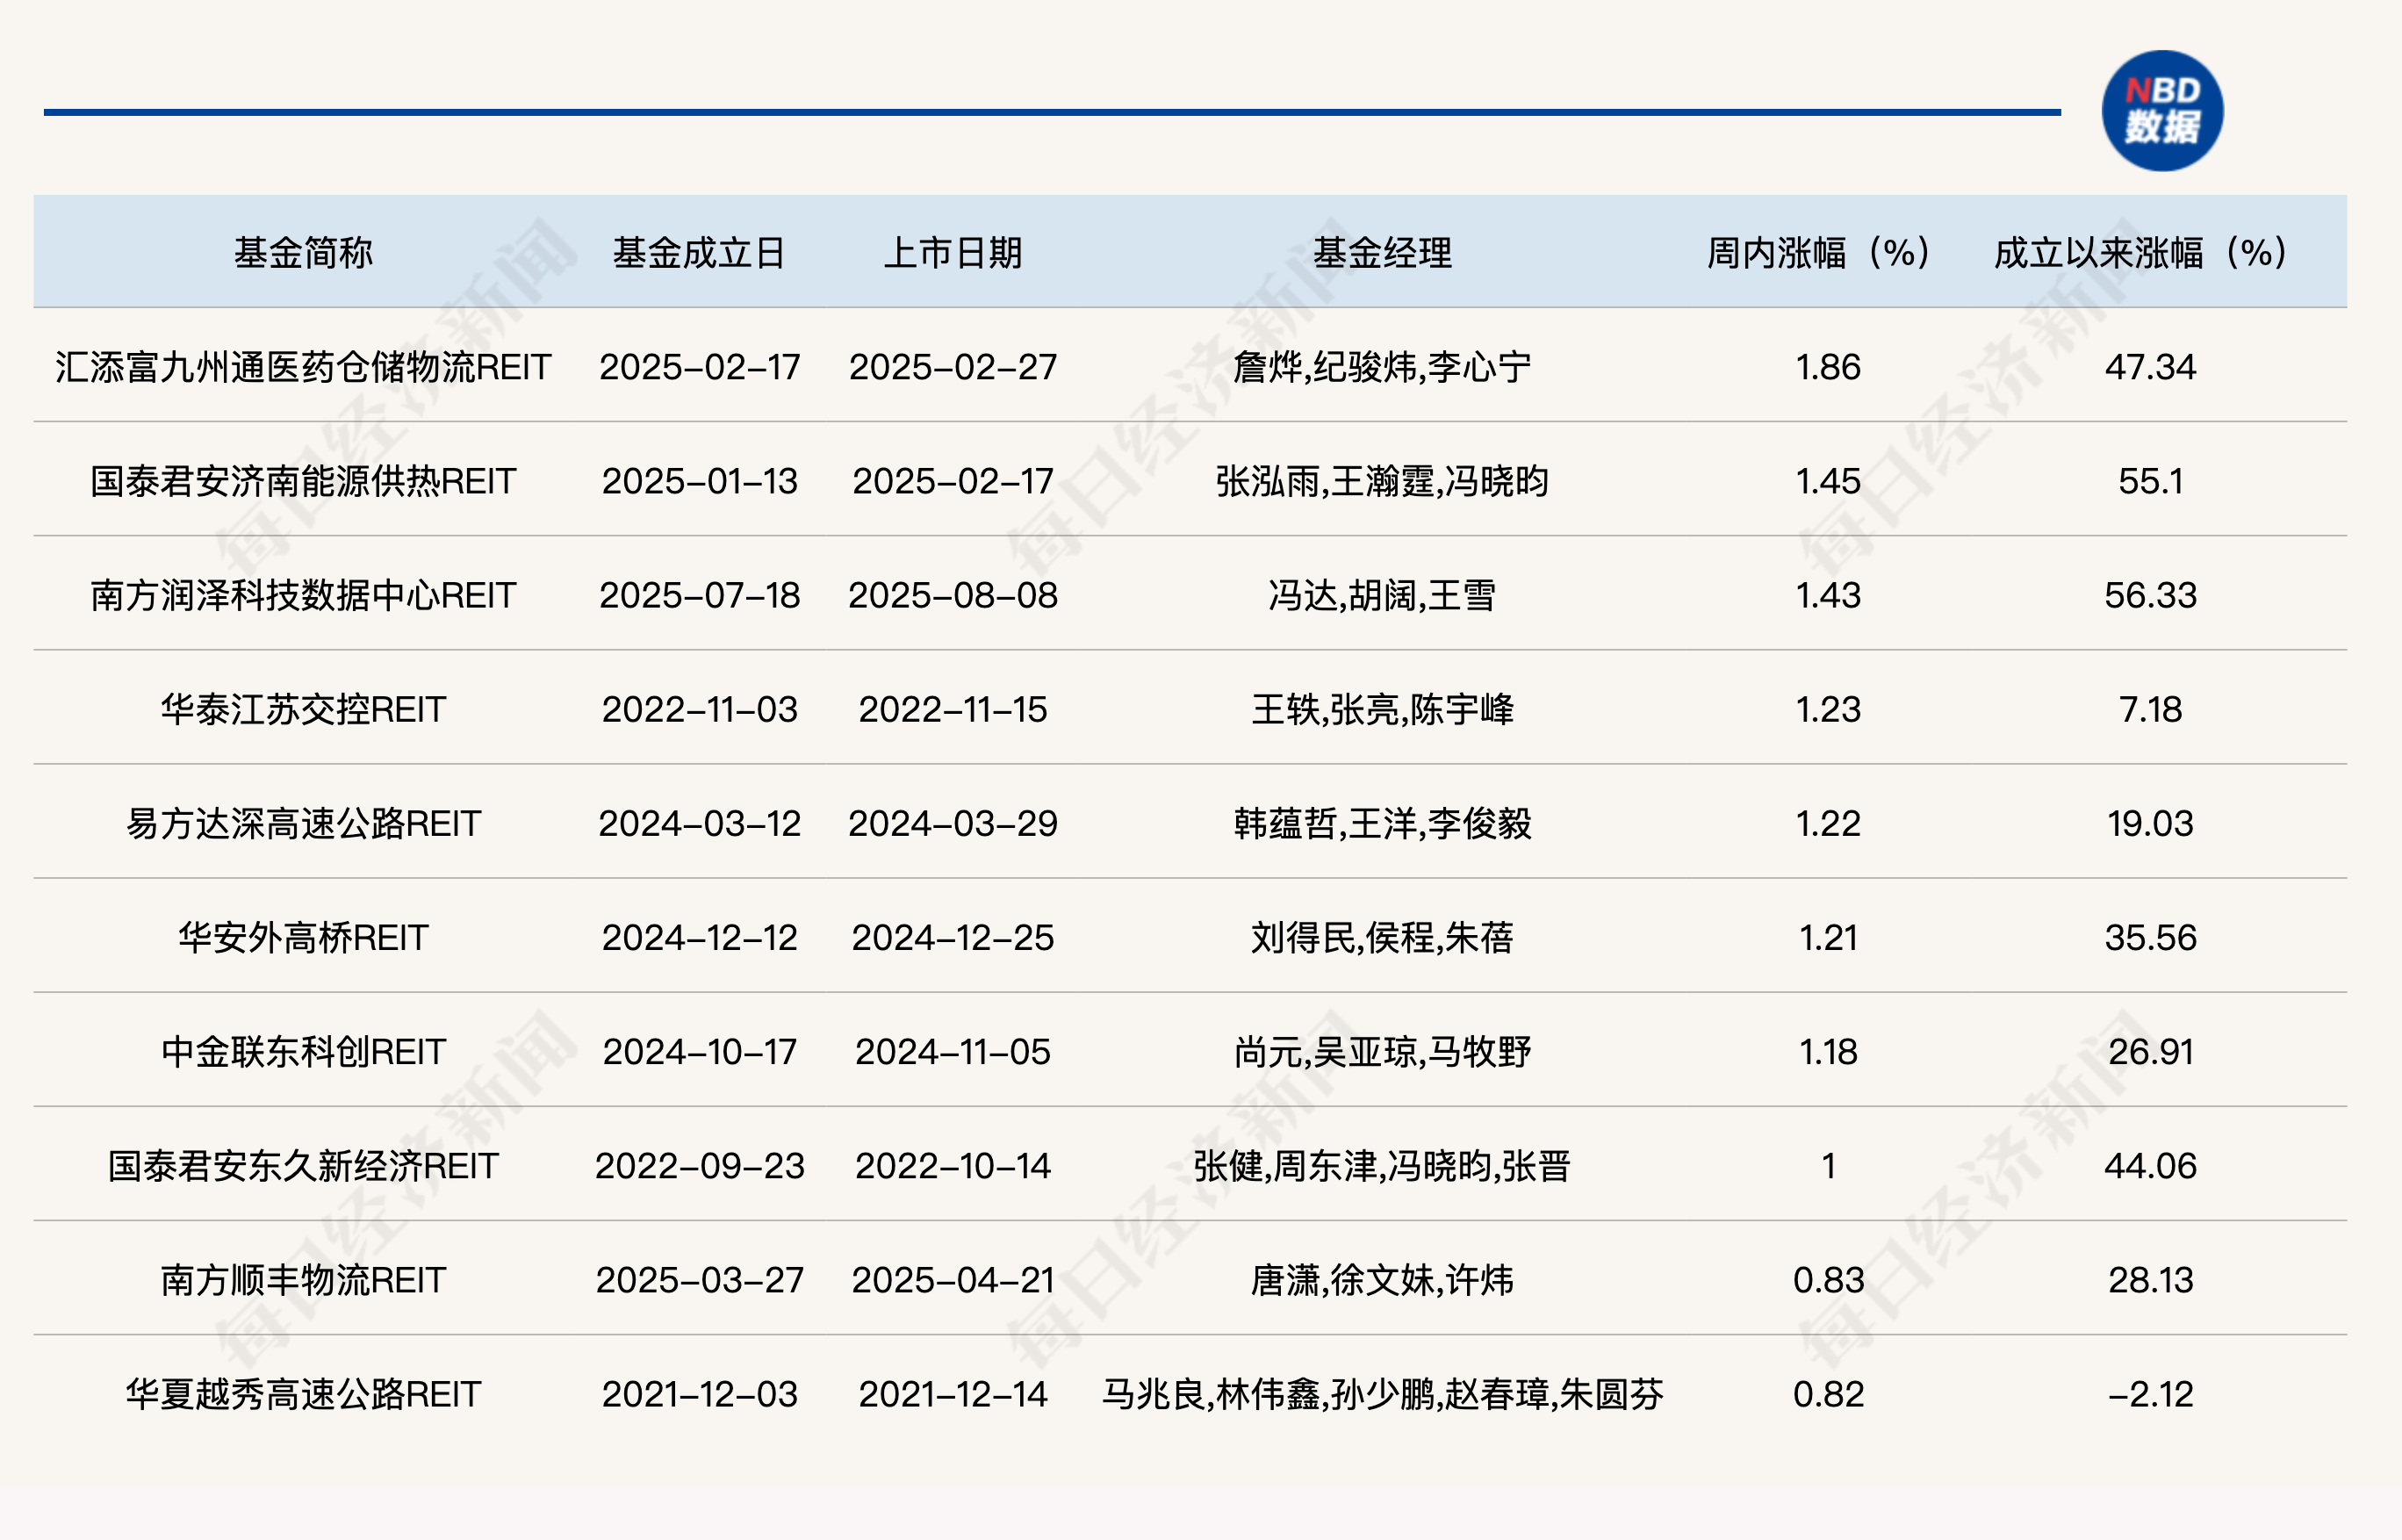Click 华泰江苏交控REIT fund name
Viewport: 2402px width, 1540px height.
tap(303, 709)
